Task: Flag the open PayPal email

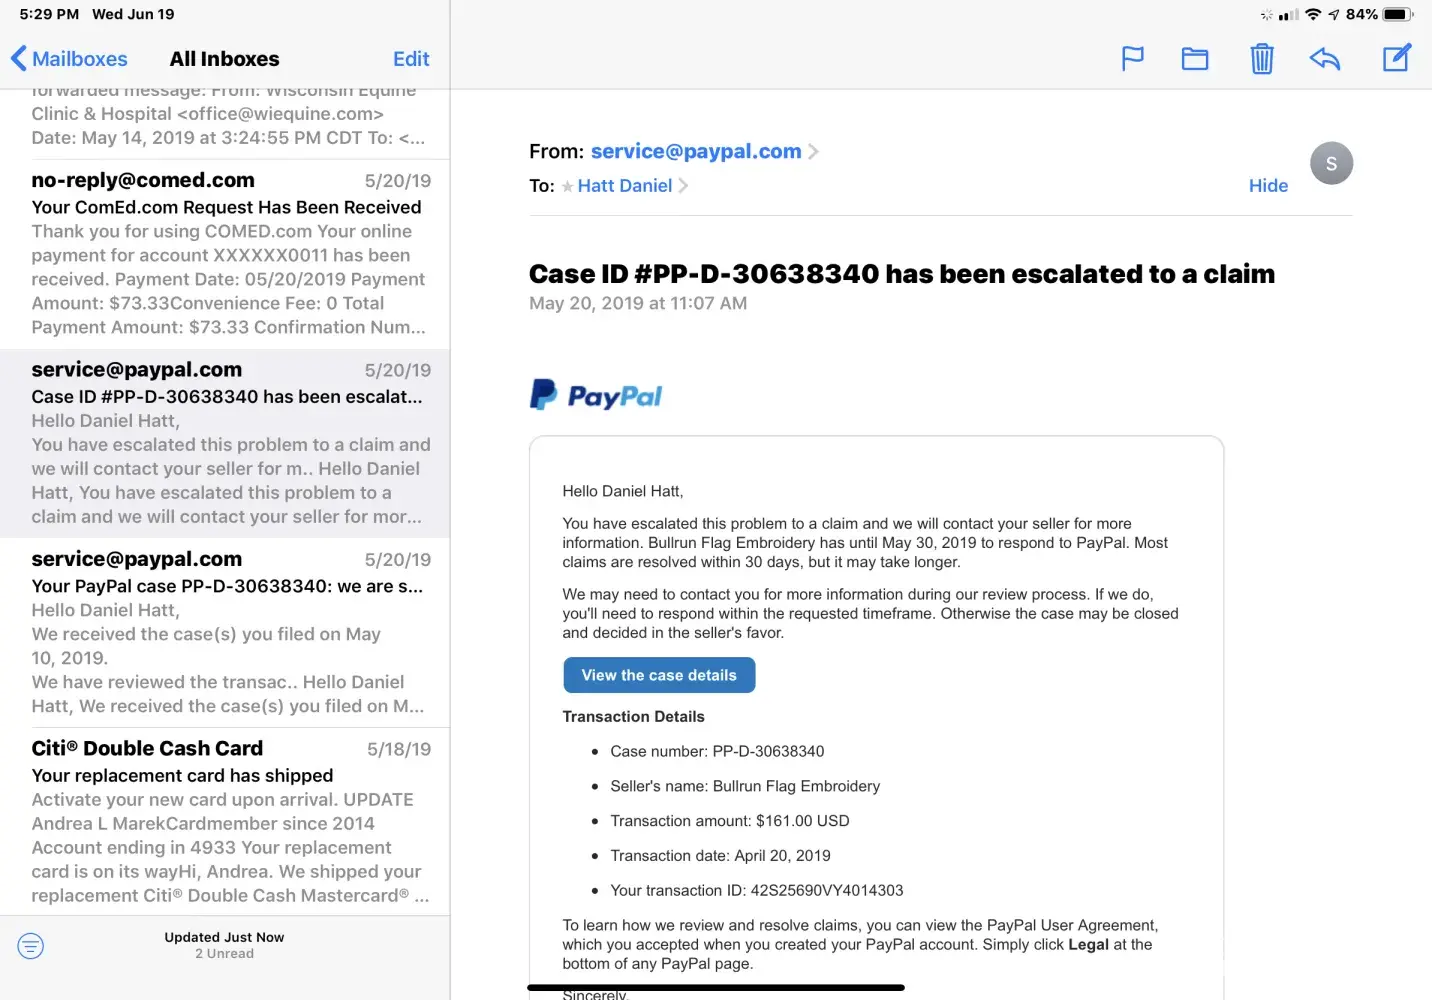Action: coord(1132,59)
